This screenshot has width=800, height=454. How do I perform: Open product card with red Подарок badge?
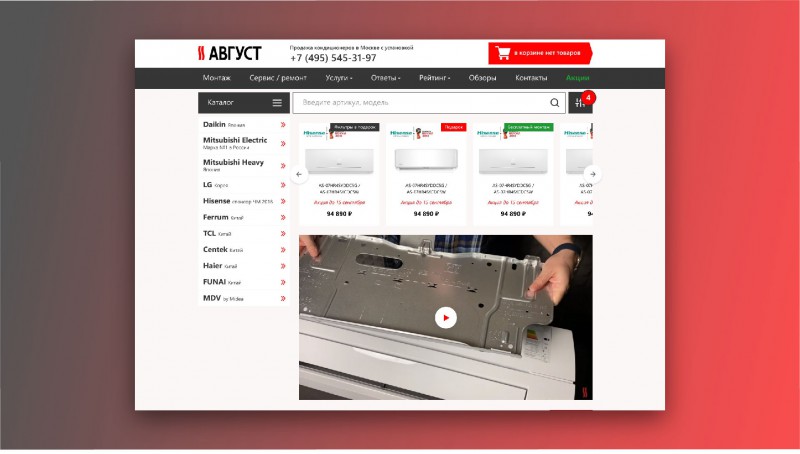click(x=426, y=174)
